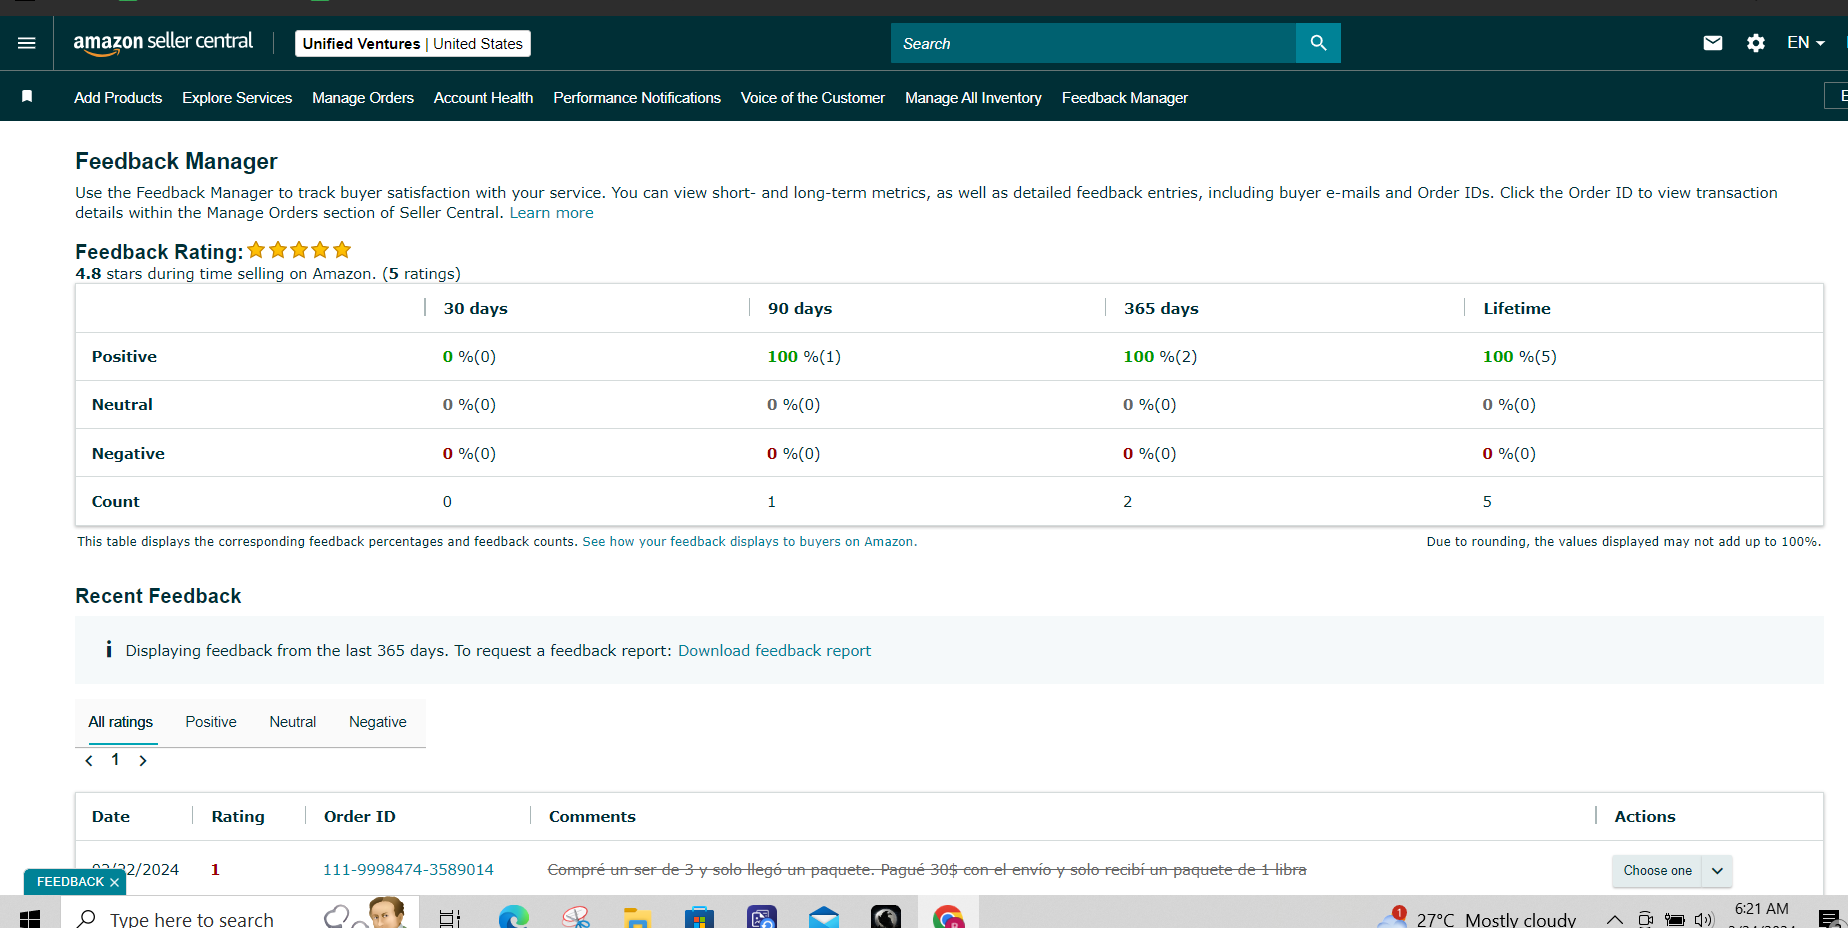Open Performance Notifications
1848x928 pixels.
tap(637, 98)
